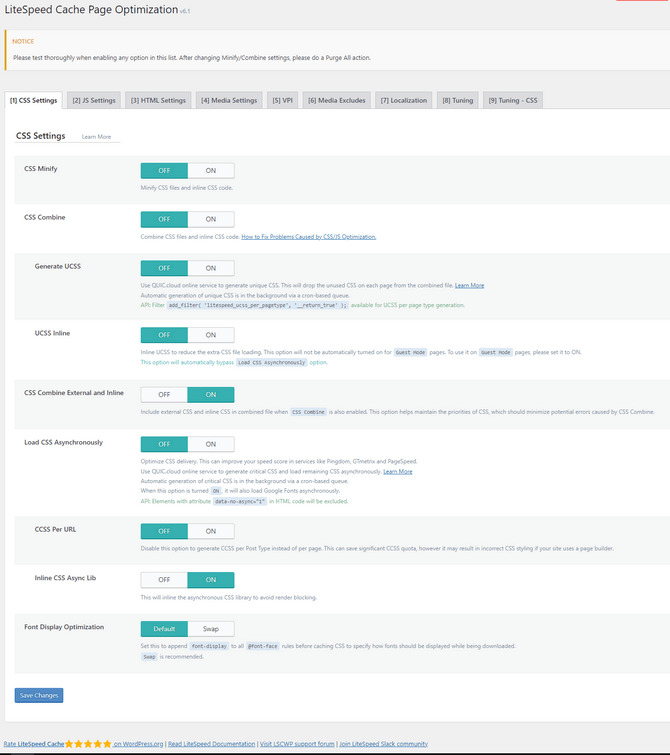Enable CCSS Per URL
The image size is (670, 755).
pos(211,530)
